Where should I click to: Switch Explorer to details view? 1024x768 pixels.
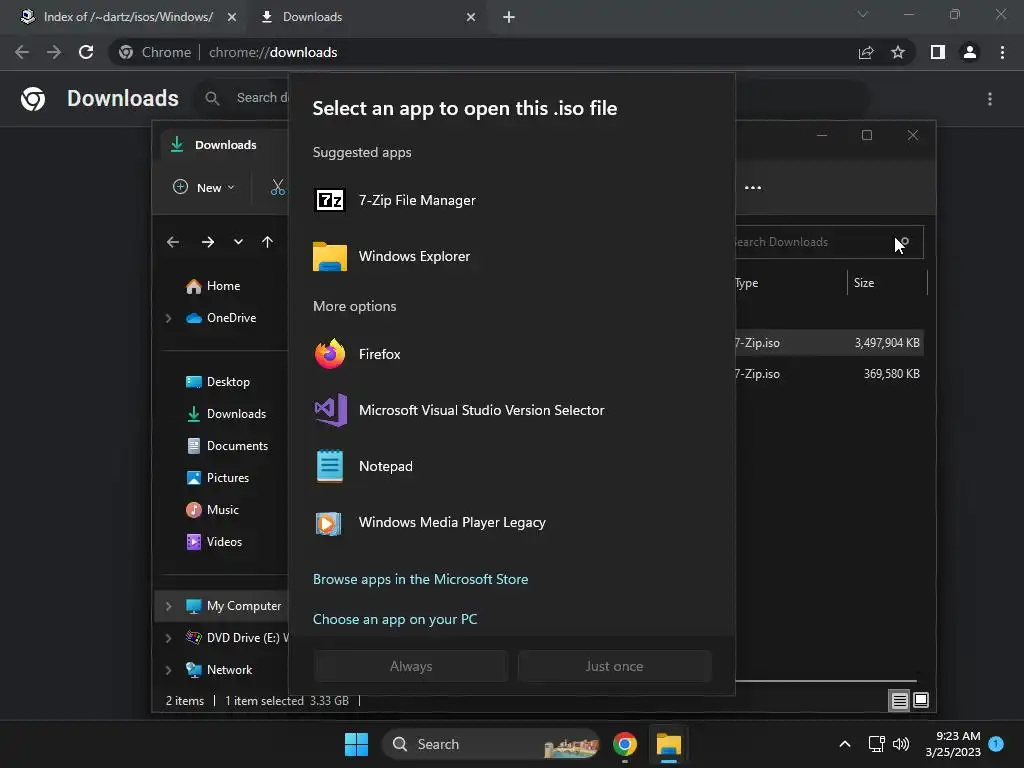pos(899,701)
